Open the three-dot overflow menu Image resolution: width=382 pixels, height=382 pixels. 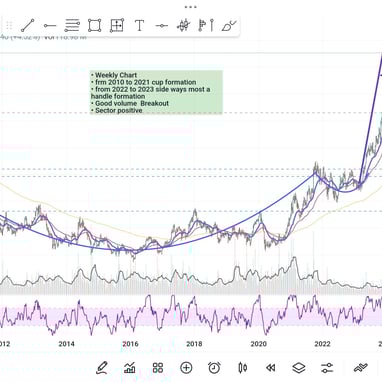(x=191, y=7)
